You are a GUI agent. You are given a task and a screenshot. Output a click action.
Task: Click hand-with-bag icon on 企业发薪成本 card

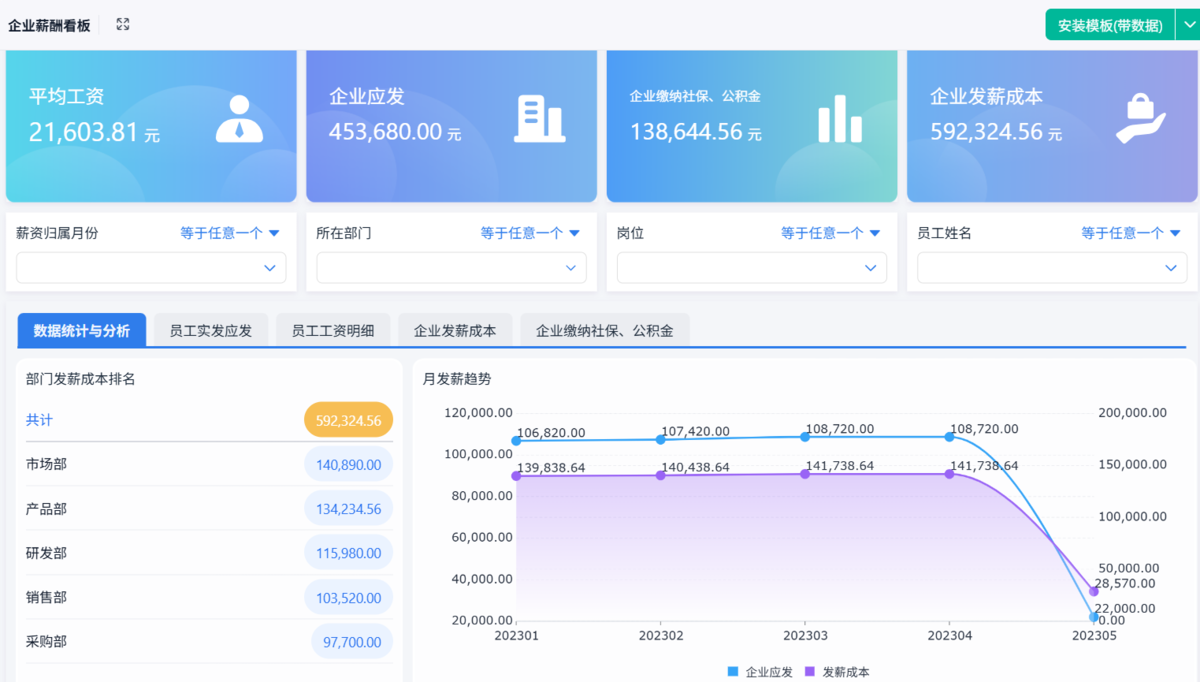pos(1141,119)
